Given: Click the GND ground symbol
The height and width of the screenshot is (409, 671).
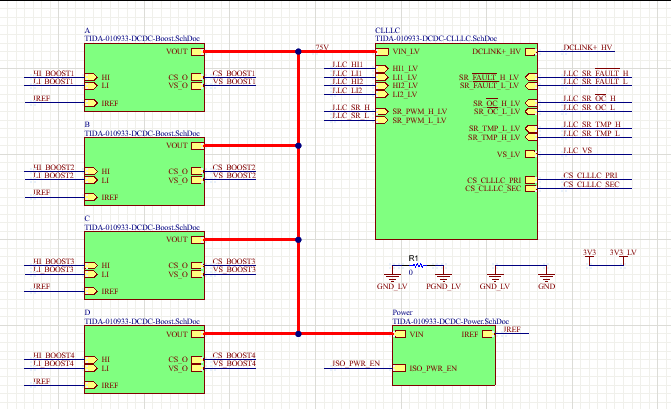Looking at the screenshot, I should coord(546,276).
